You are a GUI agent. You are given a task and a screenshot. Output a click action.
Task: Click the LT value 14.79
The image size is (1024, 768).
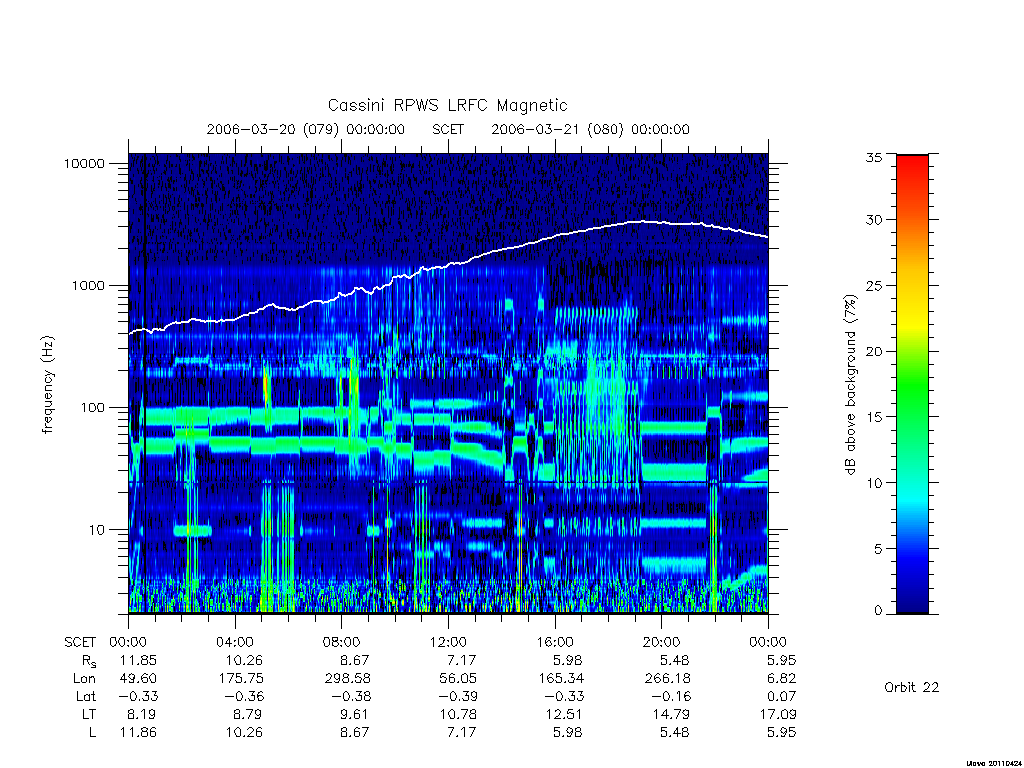[x=671, y=714]
